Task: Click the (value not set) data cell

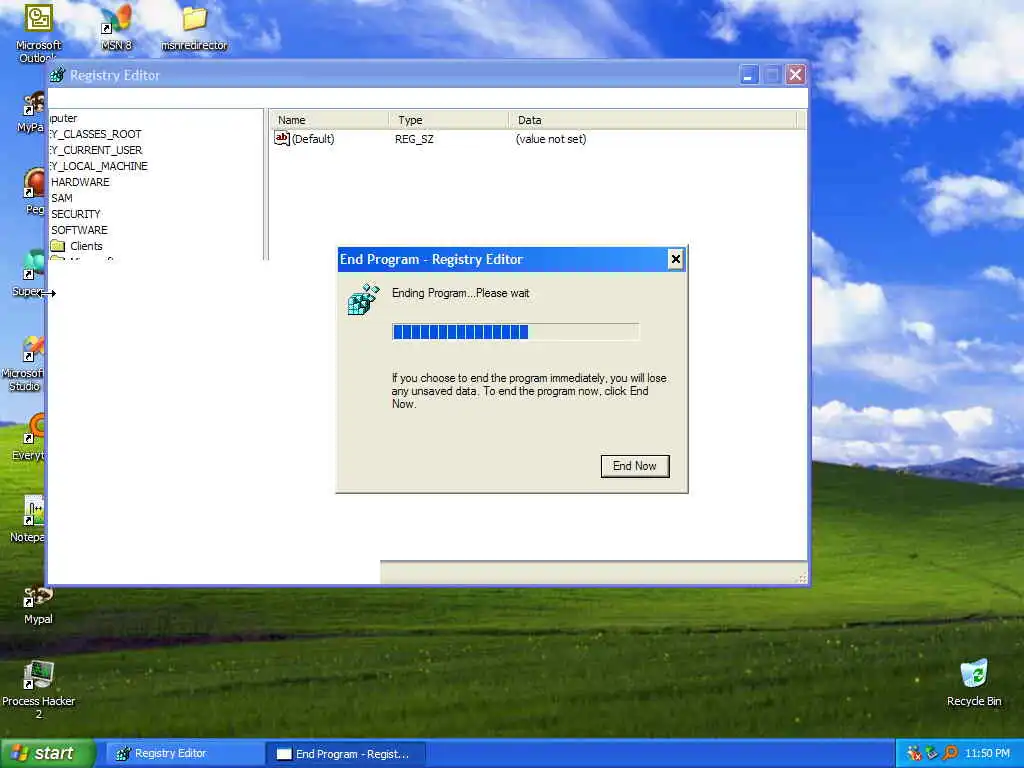Action: point(551,138)
